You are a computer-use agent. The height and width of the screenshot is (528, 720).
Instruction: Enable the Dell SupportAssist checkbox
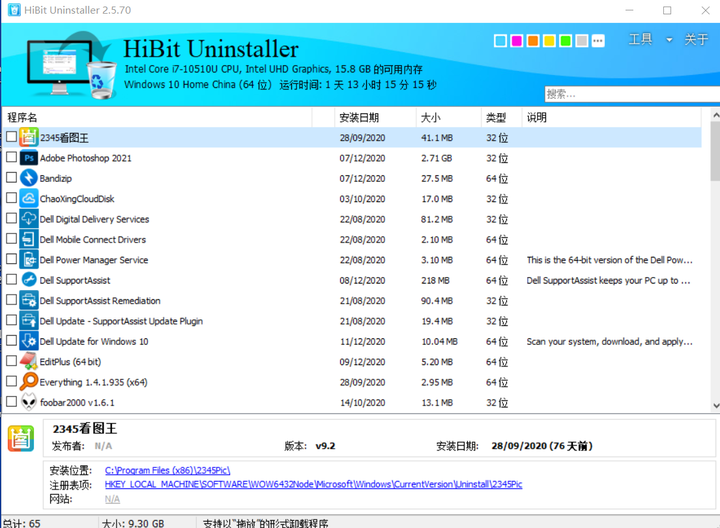click(x=11, y=279)
